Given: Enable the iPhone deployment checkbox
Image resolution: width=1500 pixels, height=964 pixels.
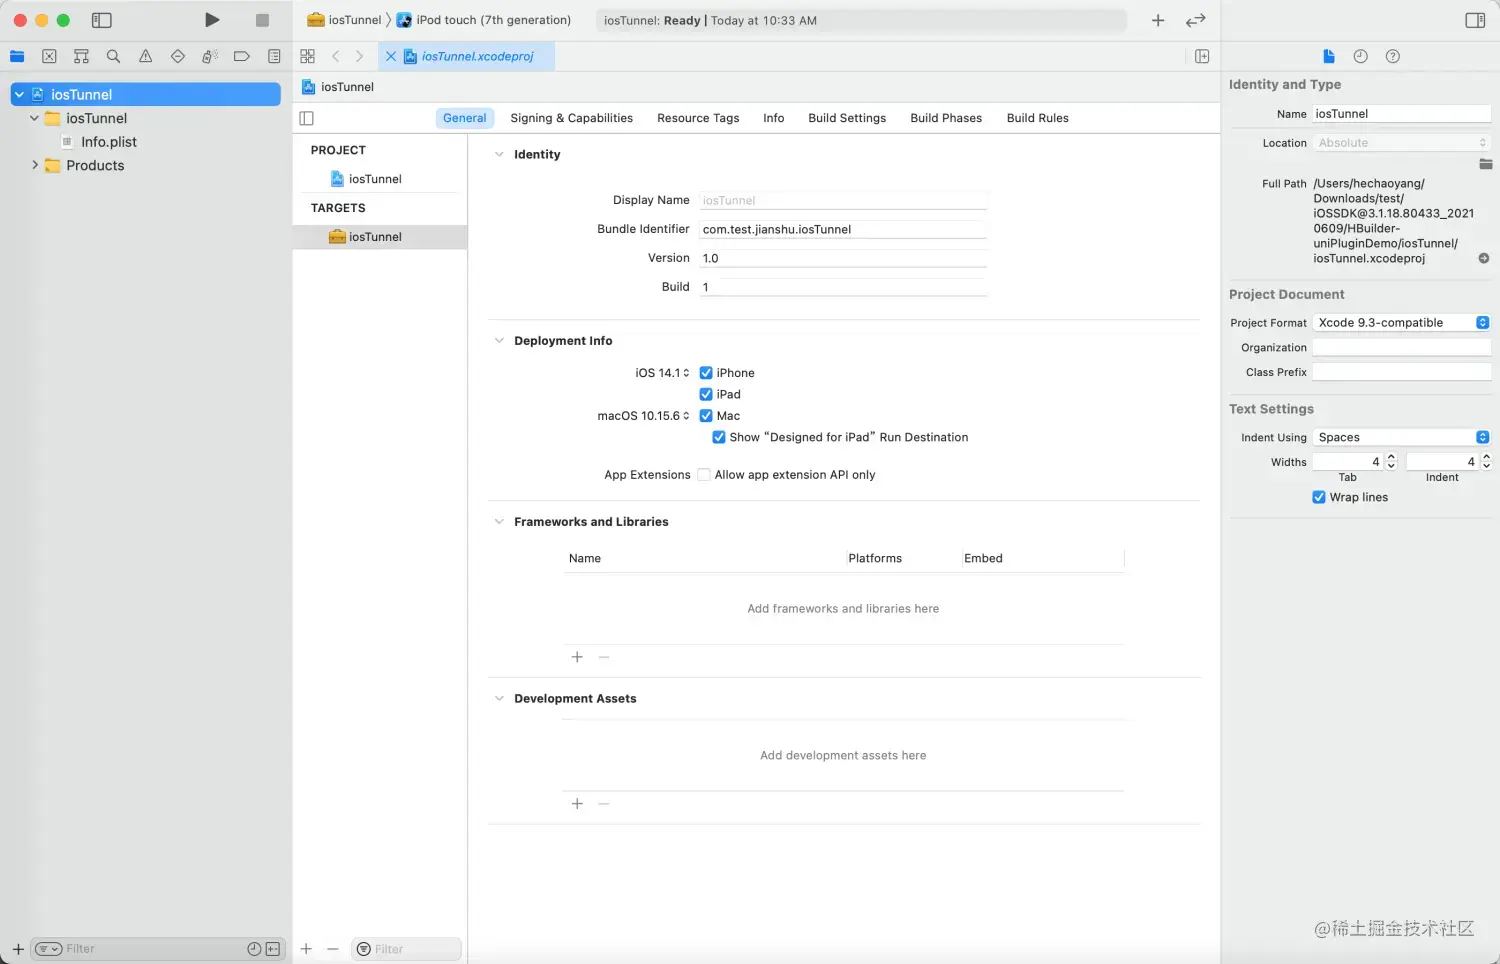Looking at the screenshot, I should coord(706,373).
